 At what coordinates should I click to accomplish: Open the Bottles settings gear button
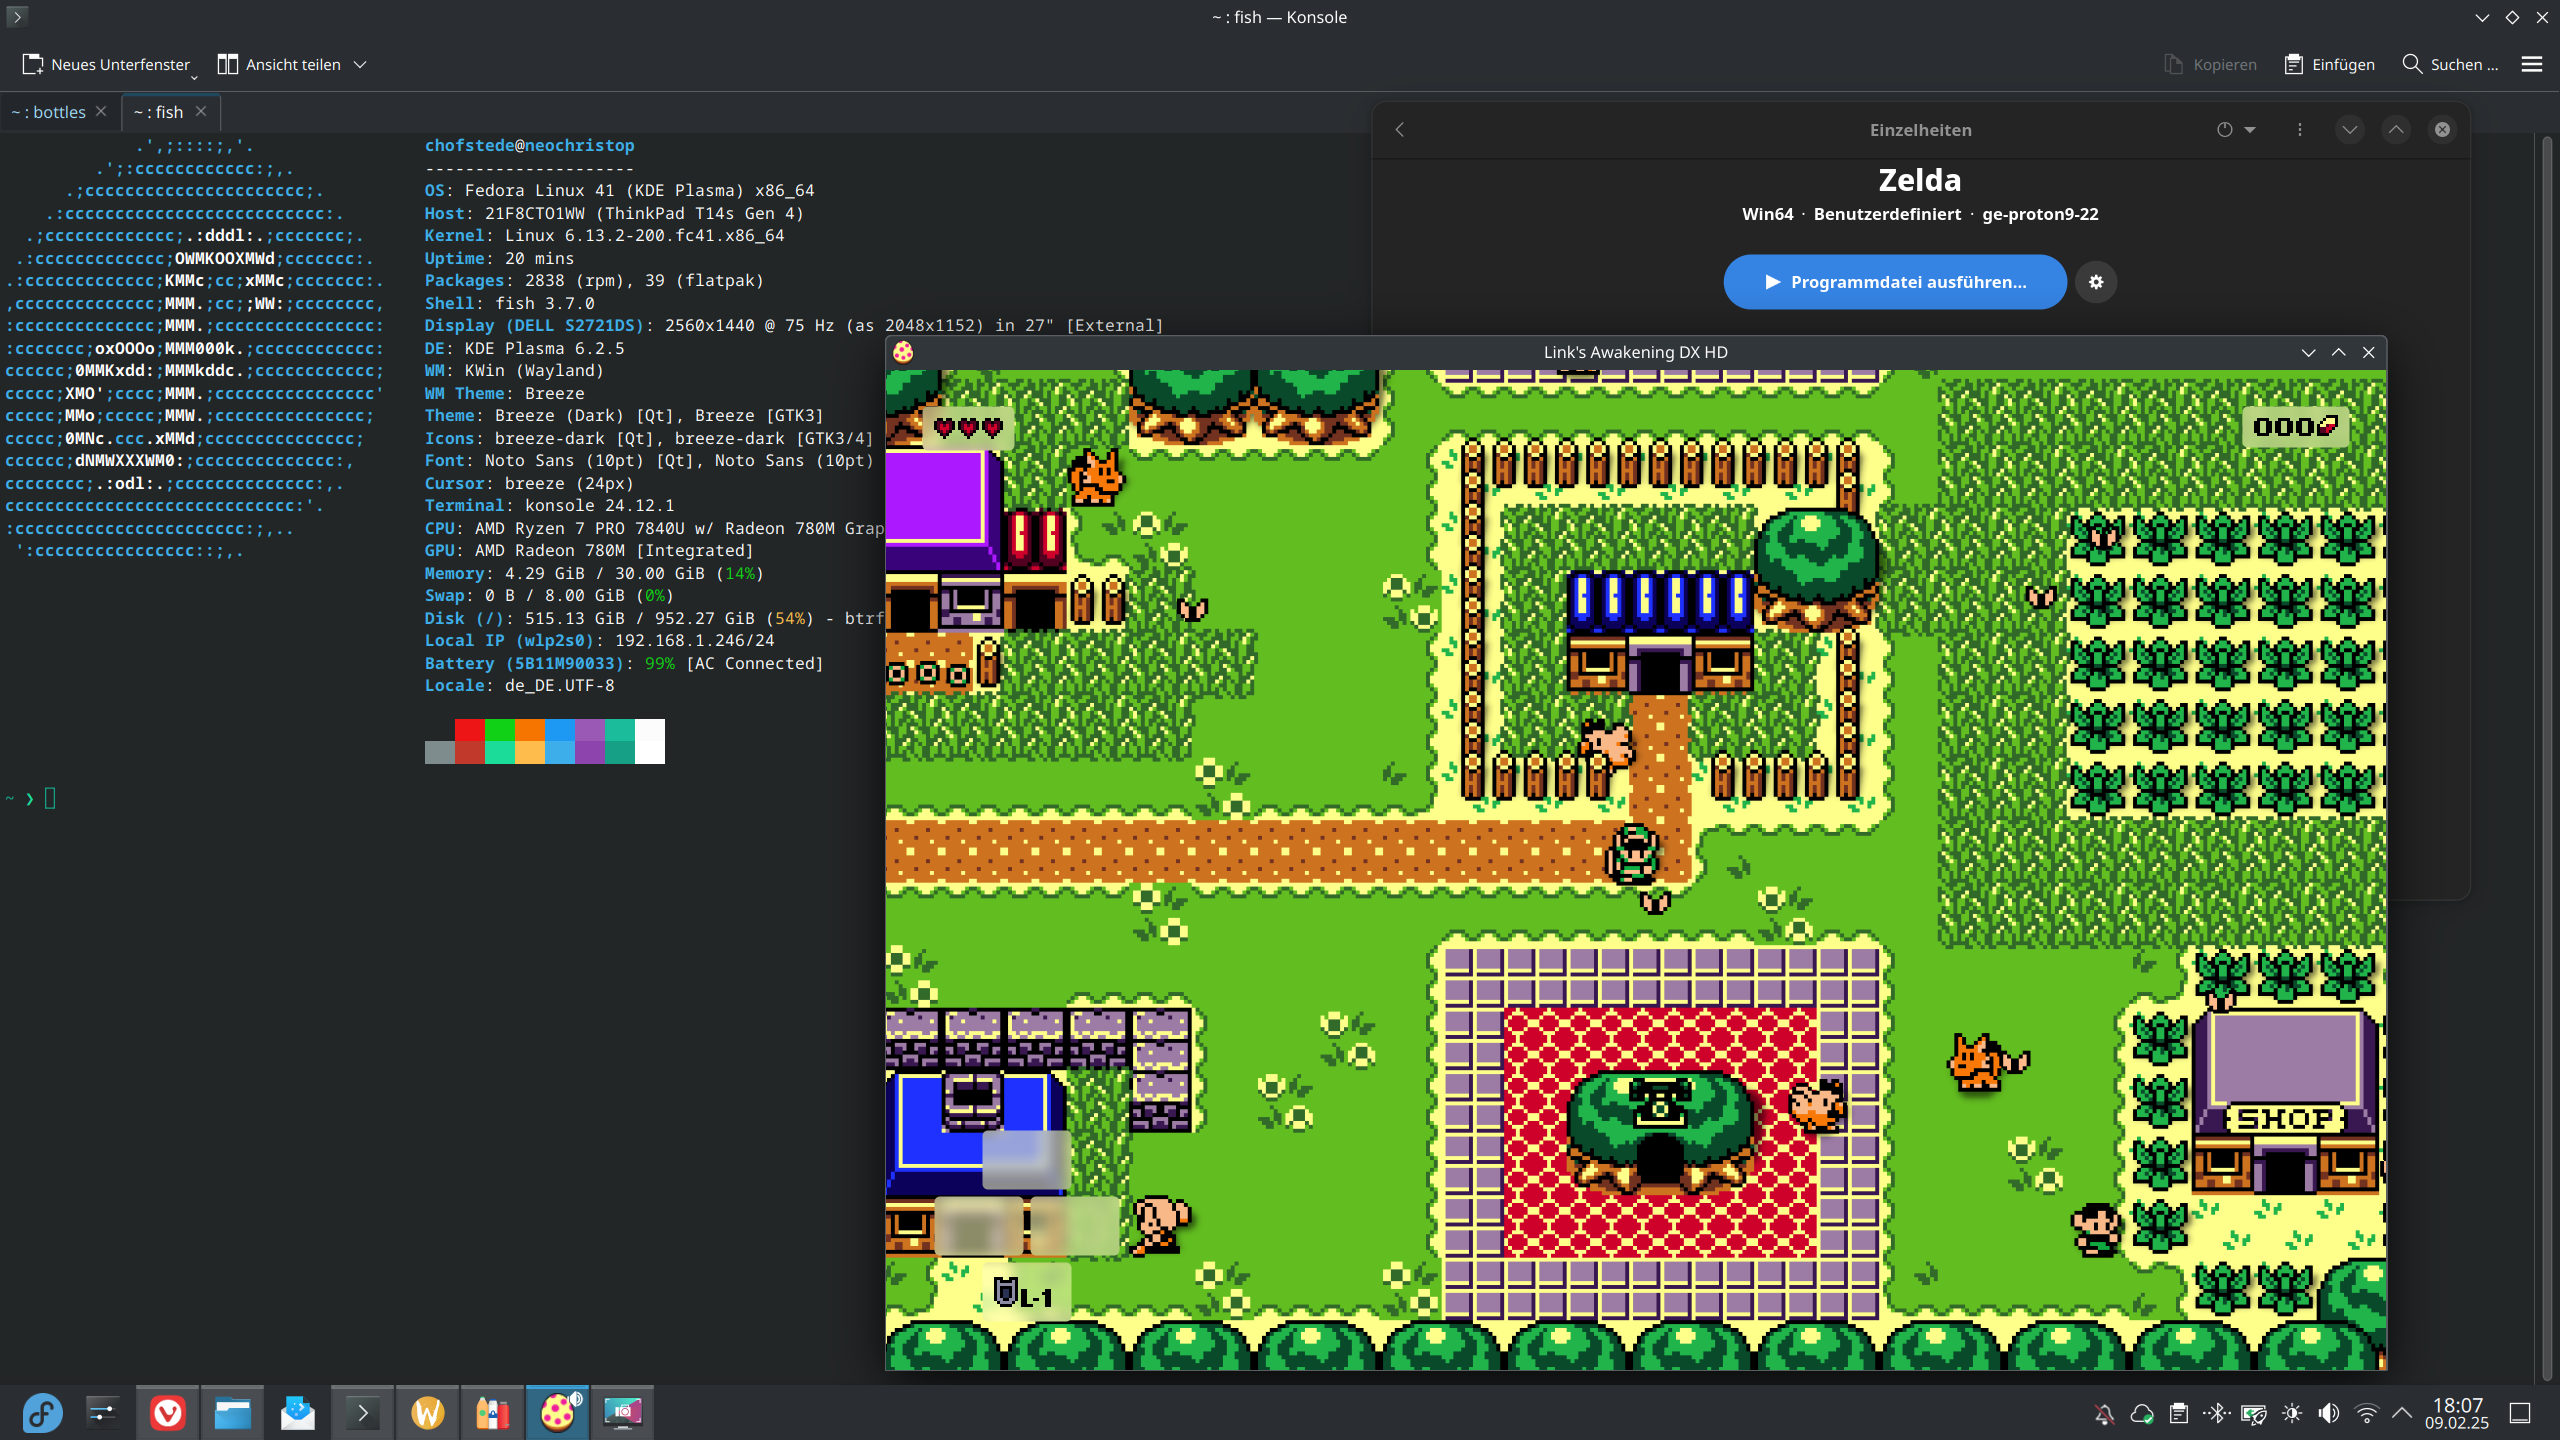point(2096,282)
